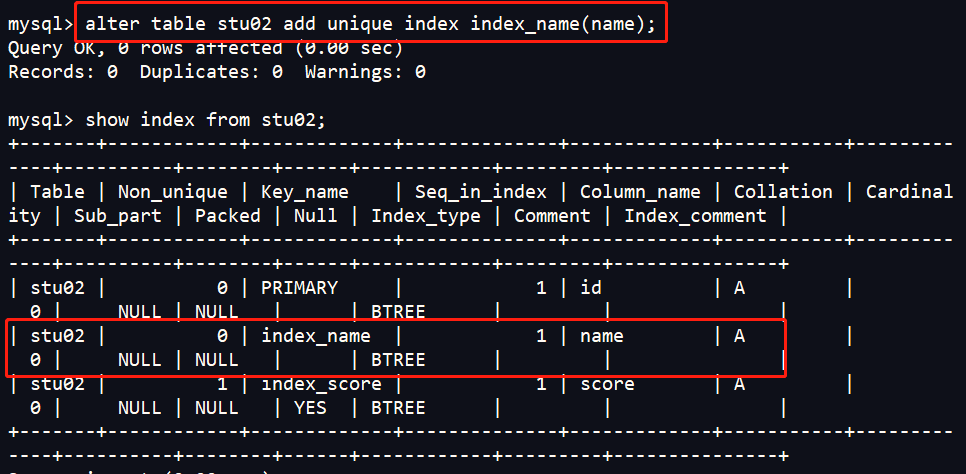966x474 pixels.
Task: Click the 'Records: 0' text
Action: tap(63, 72)
